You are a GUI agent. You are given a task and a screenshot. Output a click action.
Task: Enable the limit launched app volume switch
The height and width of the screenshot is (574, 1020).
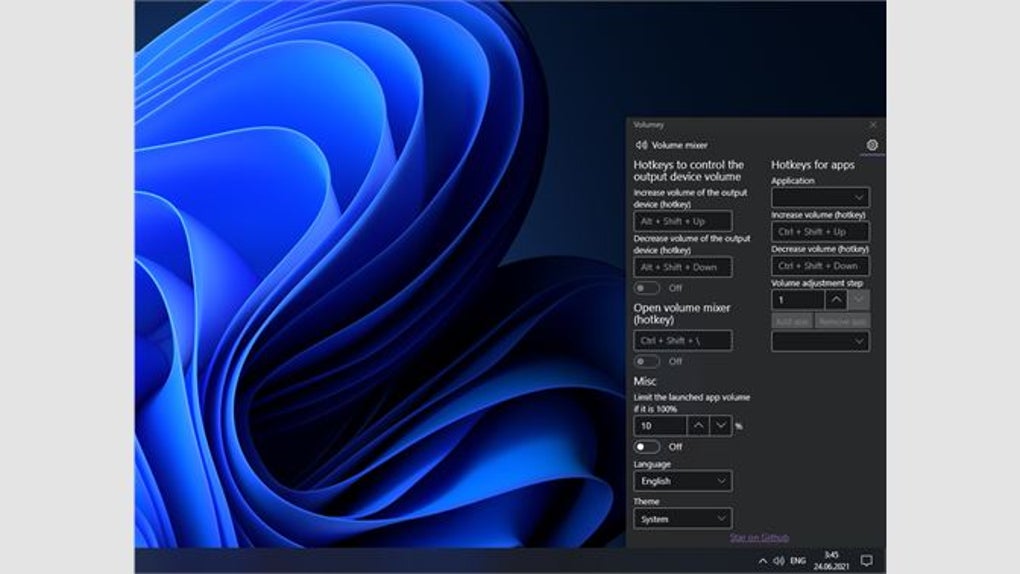pyautogui.click(x=647, y=446)
